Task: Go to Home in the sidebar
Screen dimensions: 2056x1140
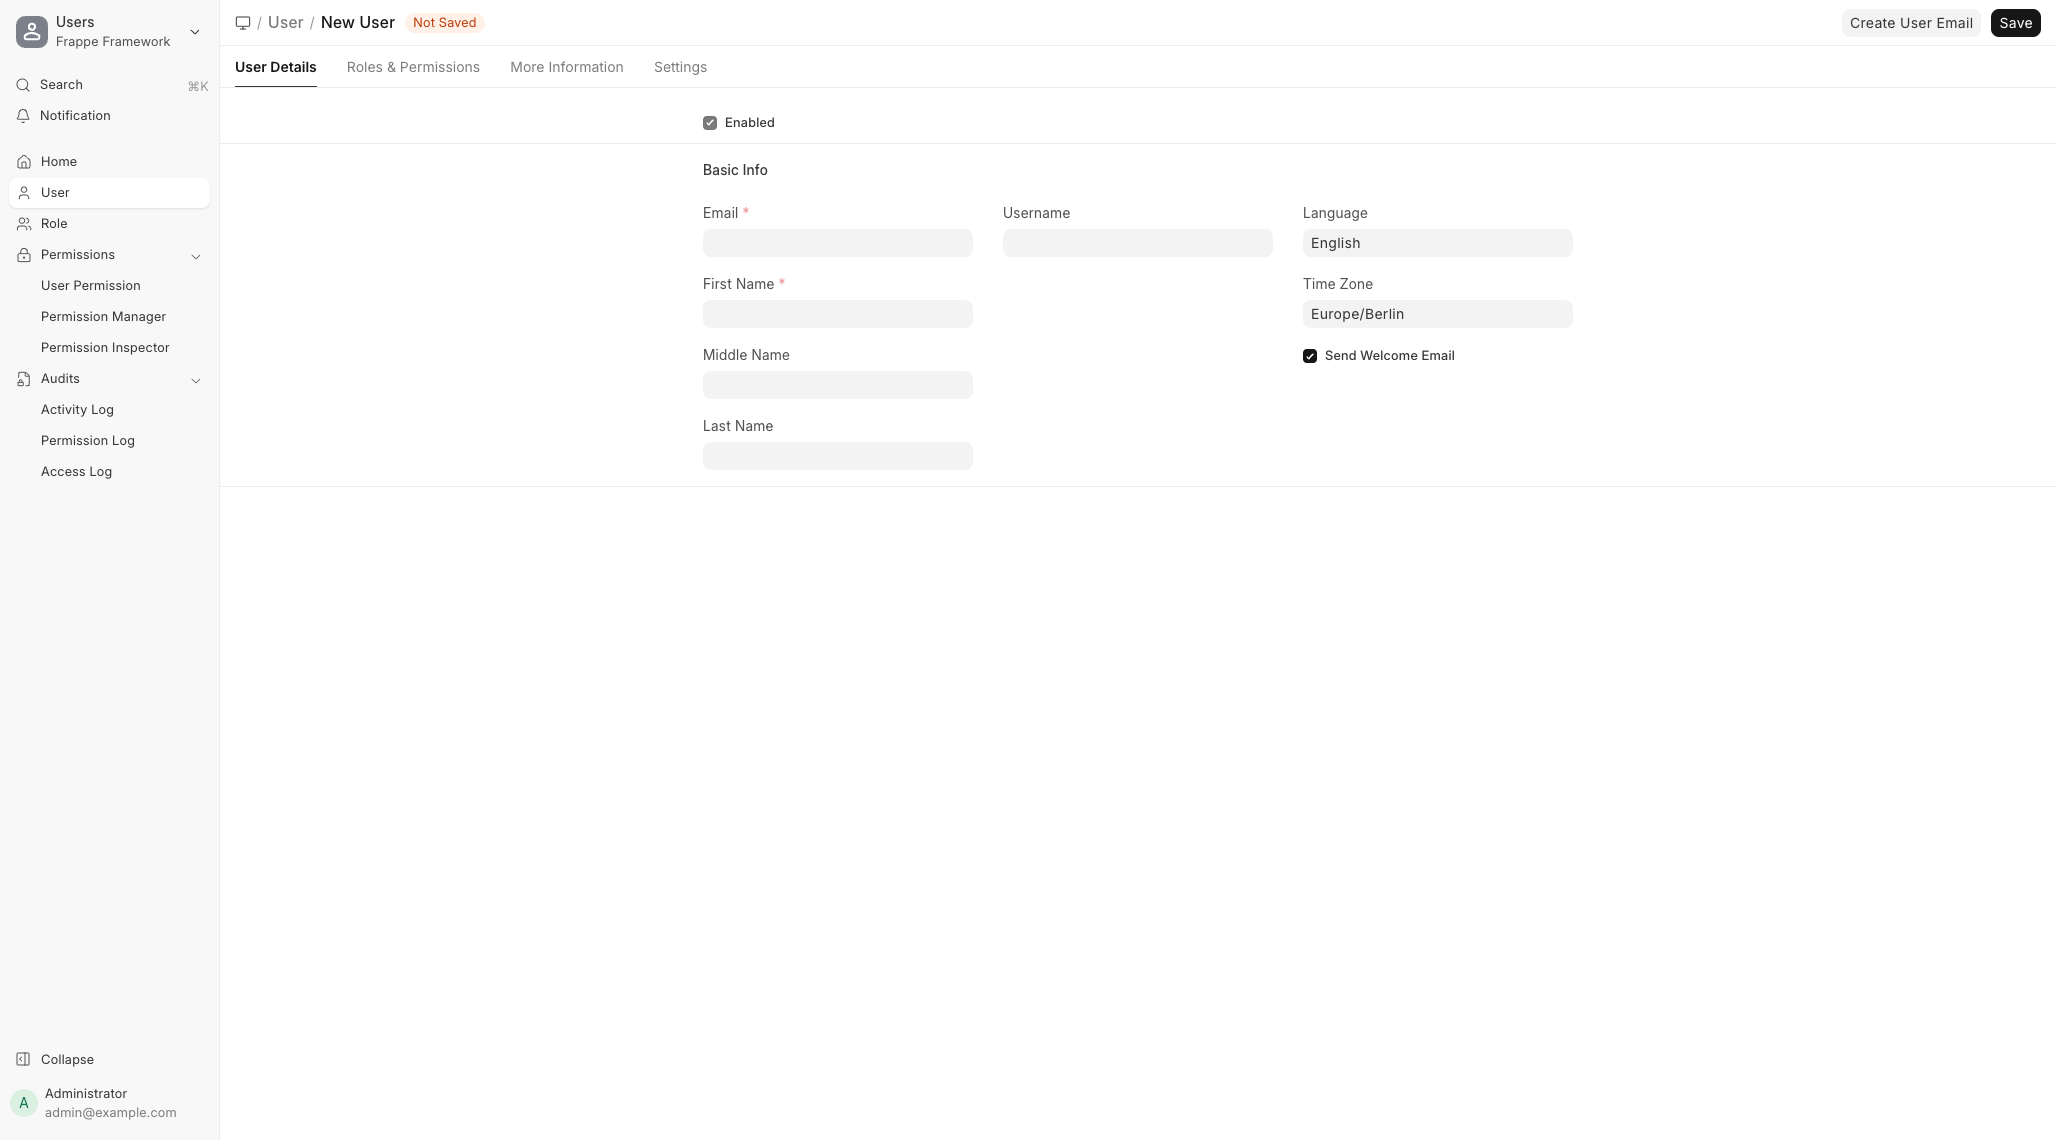Action: [x=110, y=162]
